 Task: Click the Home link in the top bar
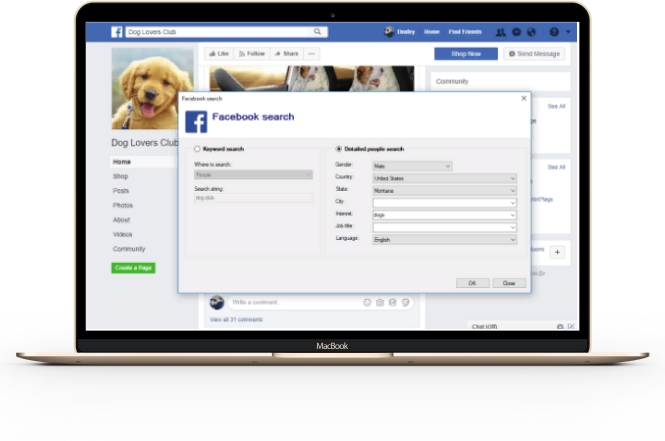(x=432, y=32)
